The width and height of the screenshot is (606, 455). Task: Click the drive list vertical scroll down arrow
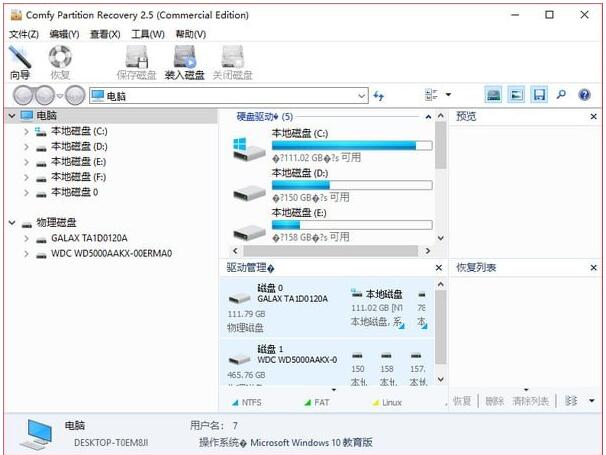click(x=441, y=238)
